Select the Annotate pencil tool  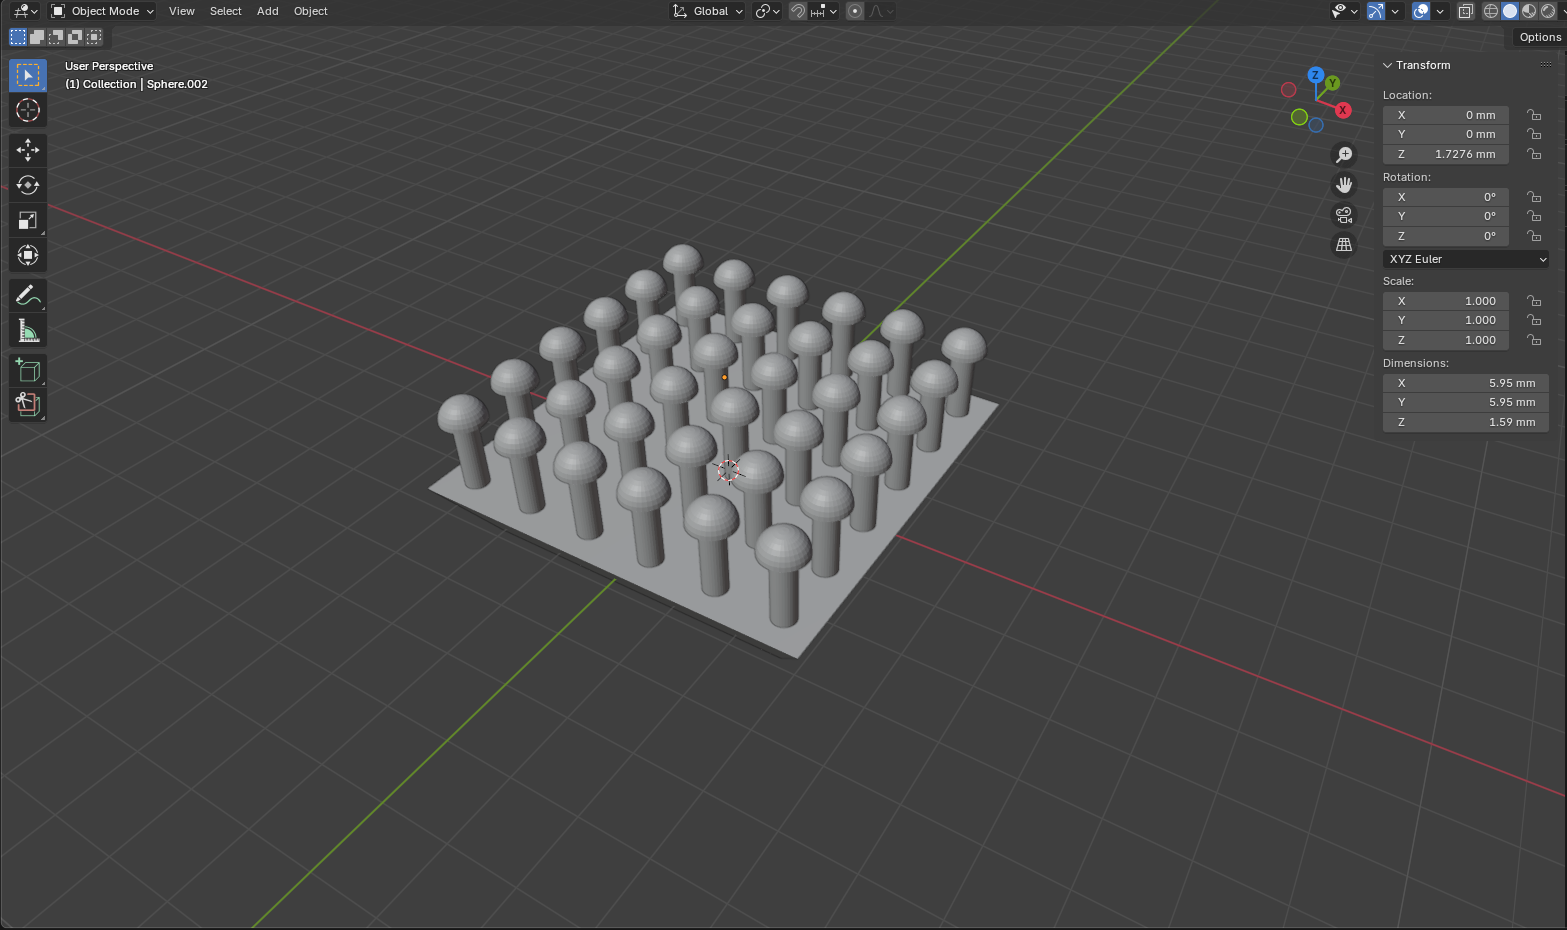coord(28,295)
